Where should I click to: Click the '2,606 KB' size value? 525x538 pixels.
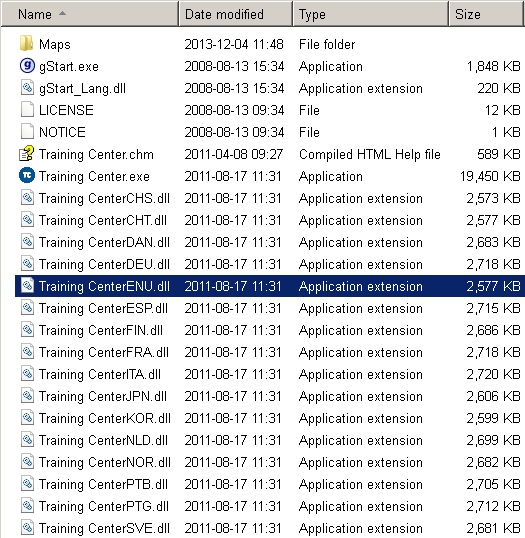point(494,396)
